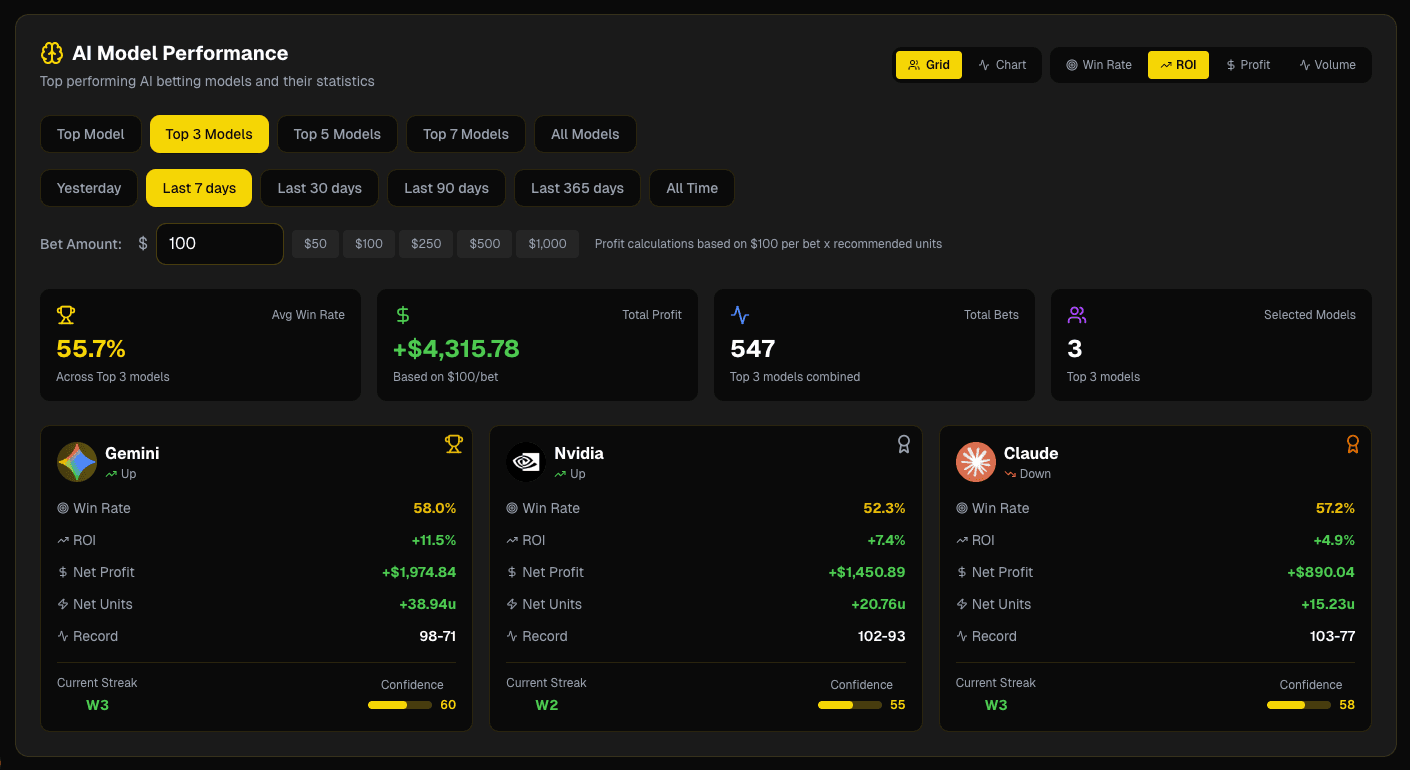This screenshot has height=770, width=1410.
Task: Select the Last 30 days time filter
Action: tap(319, 188)
